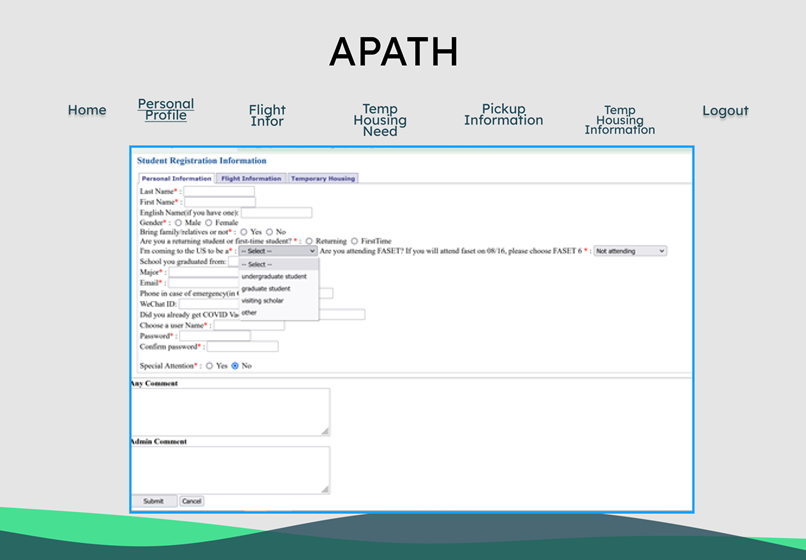Image resolution: width=806 pixels, height=560 pixels.
Task: Choose No for bringing family/relatives
Action: click(269, 232)
